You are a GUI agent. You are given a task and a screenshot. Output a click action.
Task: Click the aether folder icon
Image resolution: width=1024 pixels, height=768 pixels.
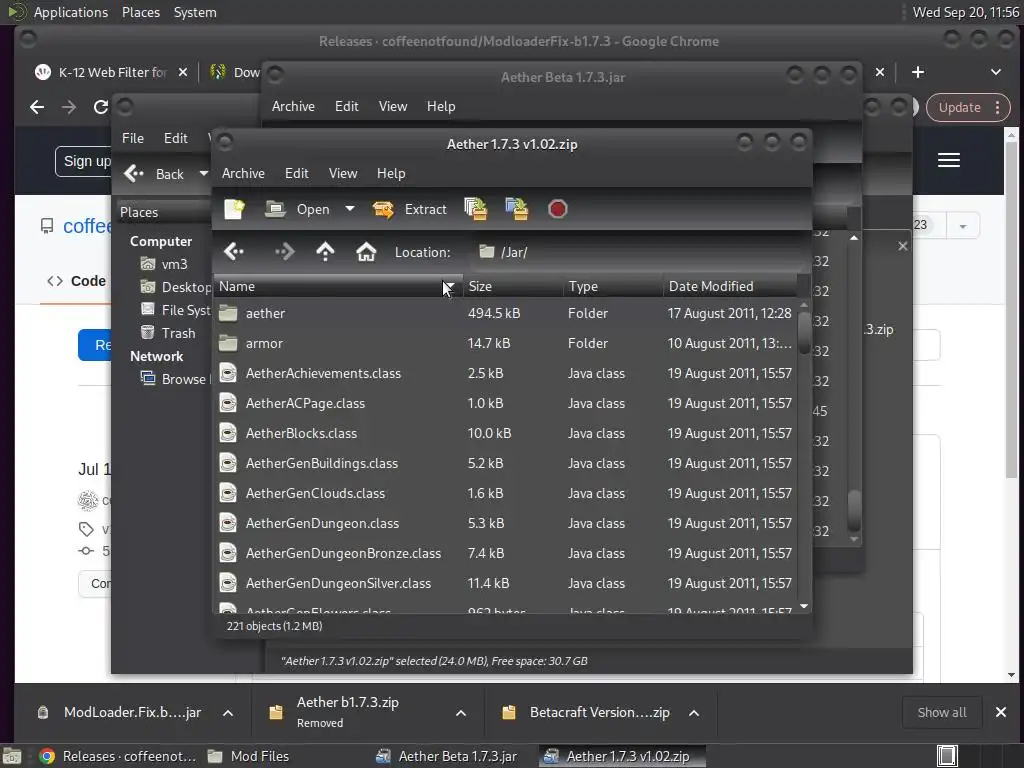(x=228, y=313)
